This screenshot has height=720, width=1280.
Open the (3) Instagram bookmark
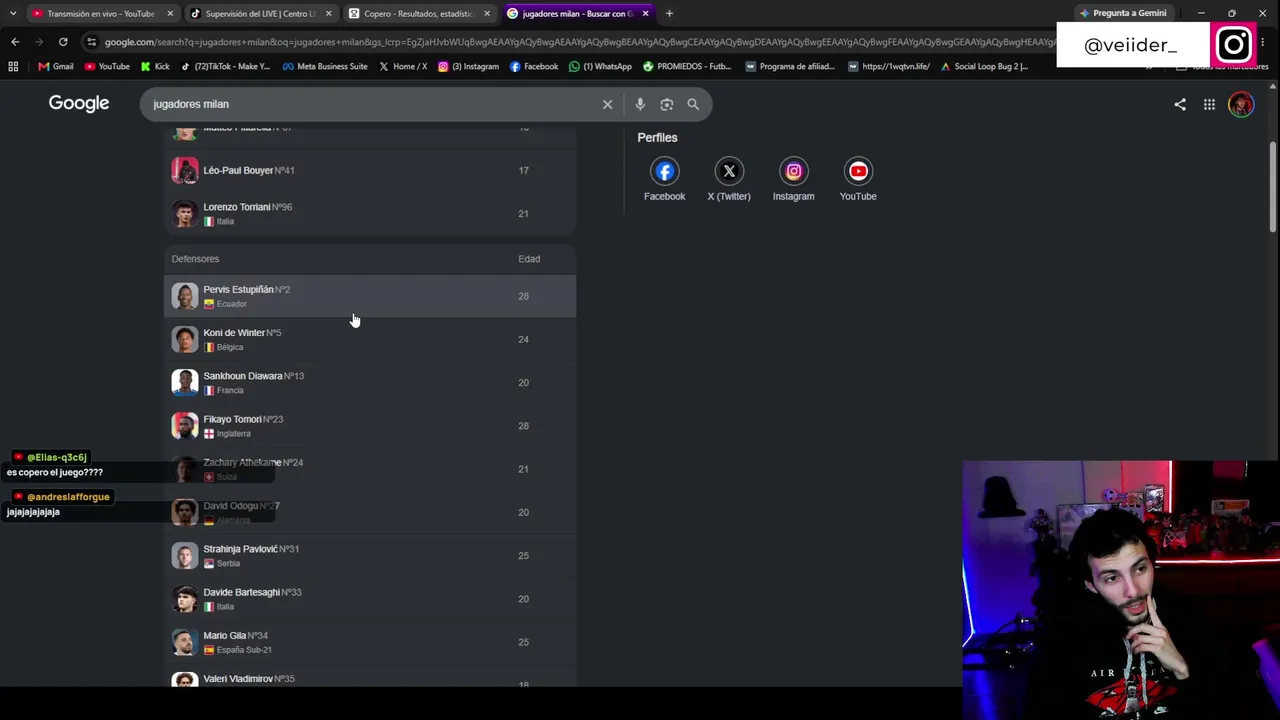pyautogui.click(x=468, y=66)
